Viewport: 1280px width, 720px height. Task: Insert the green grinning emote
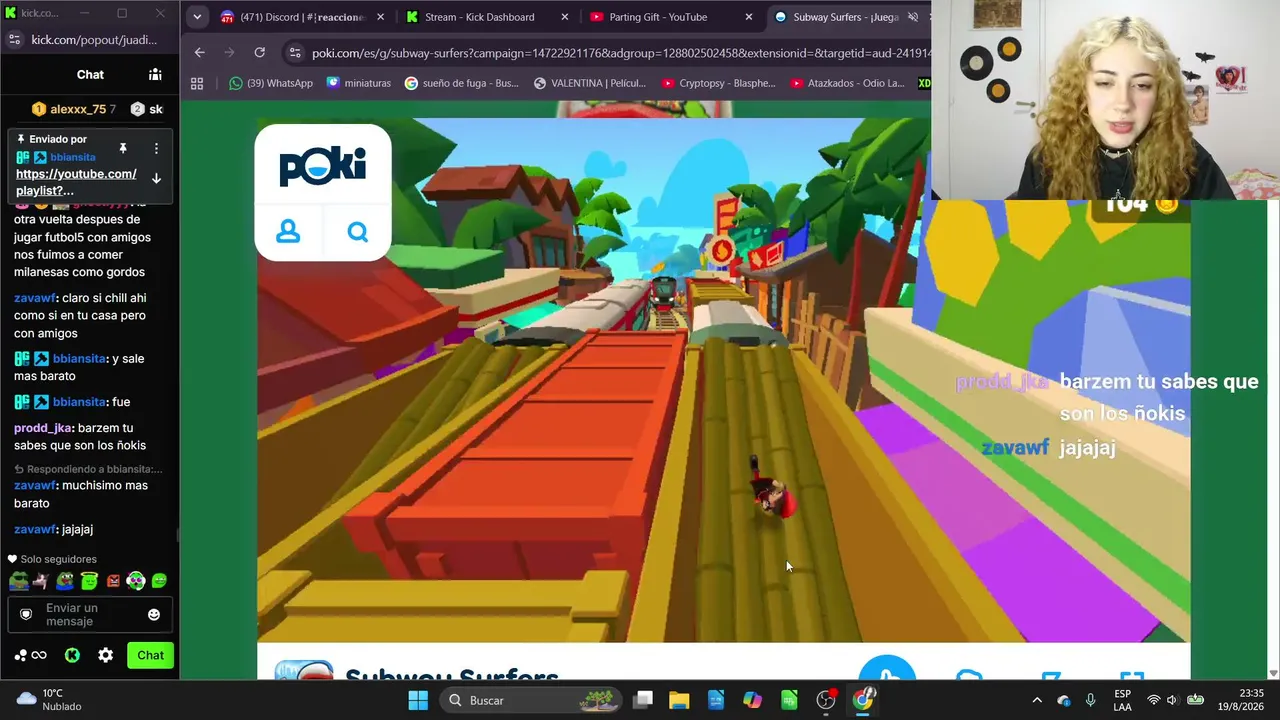pos(158,580)
